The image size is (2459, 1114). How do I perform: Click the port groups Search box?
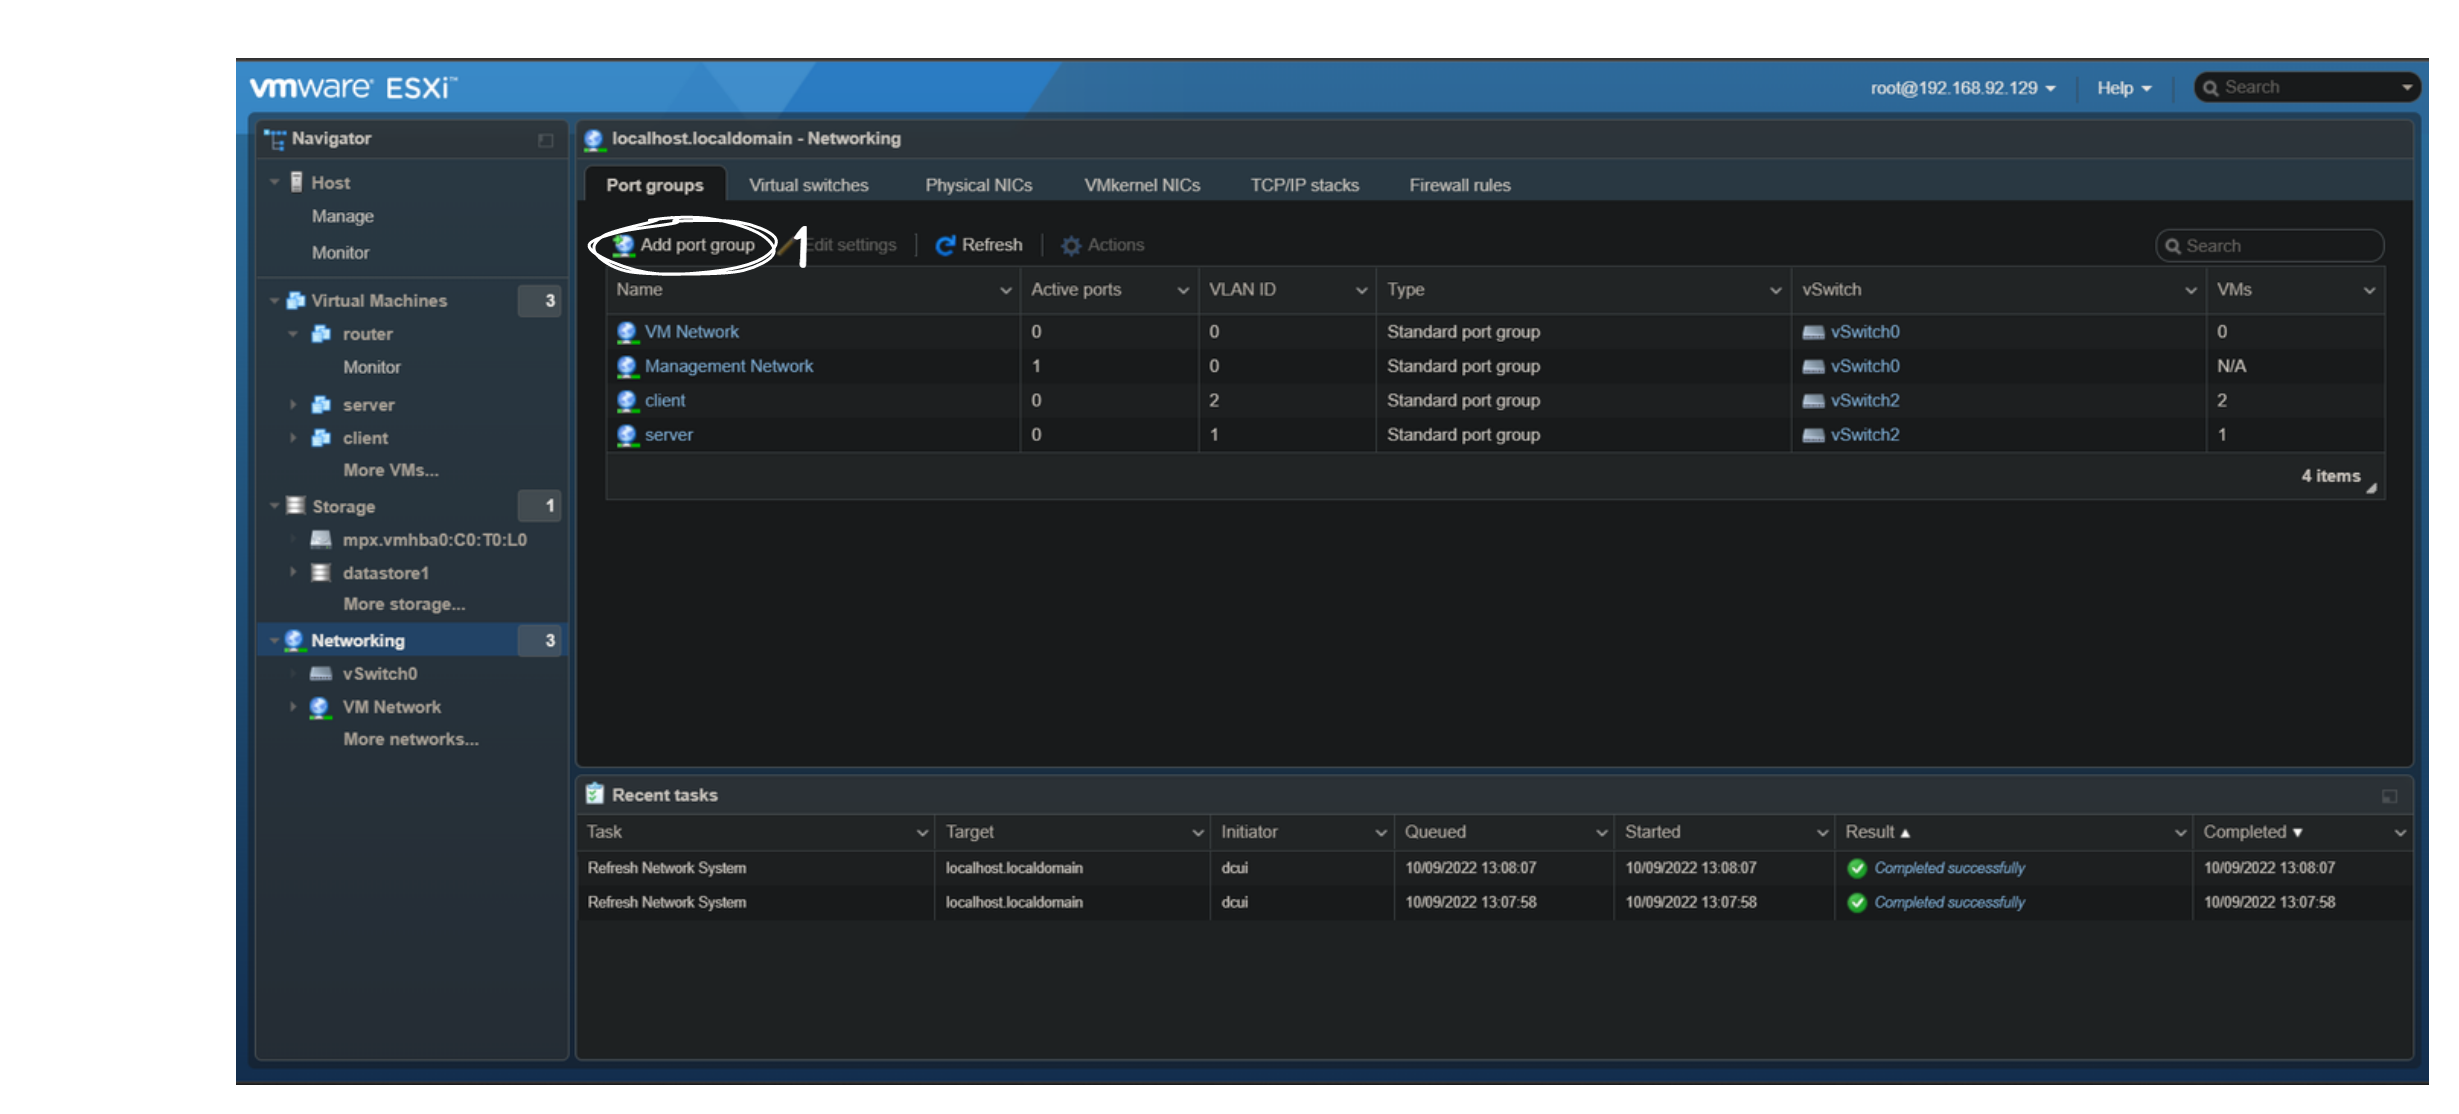[2269, 246]
